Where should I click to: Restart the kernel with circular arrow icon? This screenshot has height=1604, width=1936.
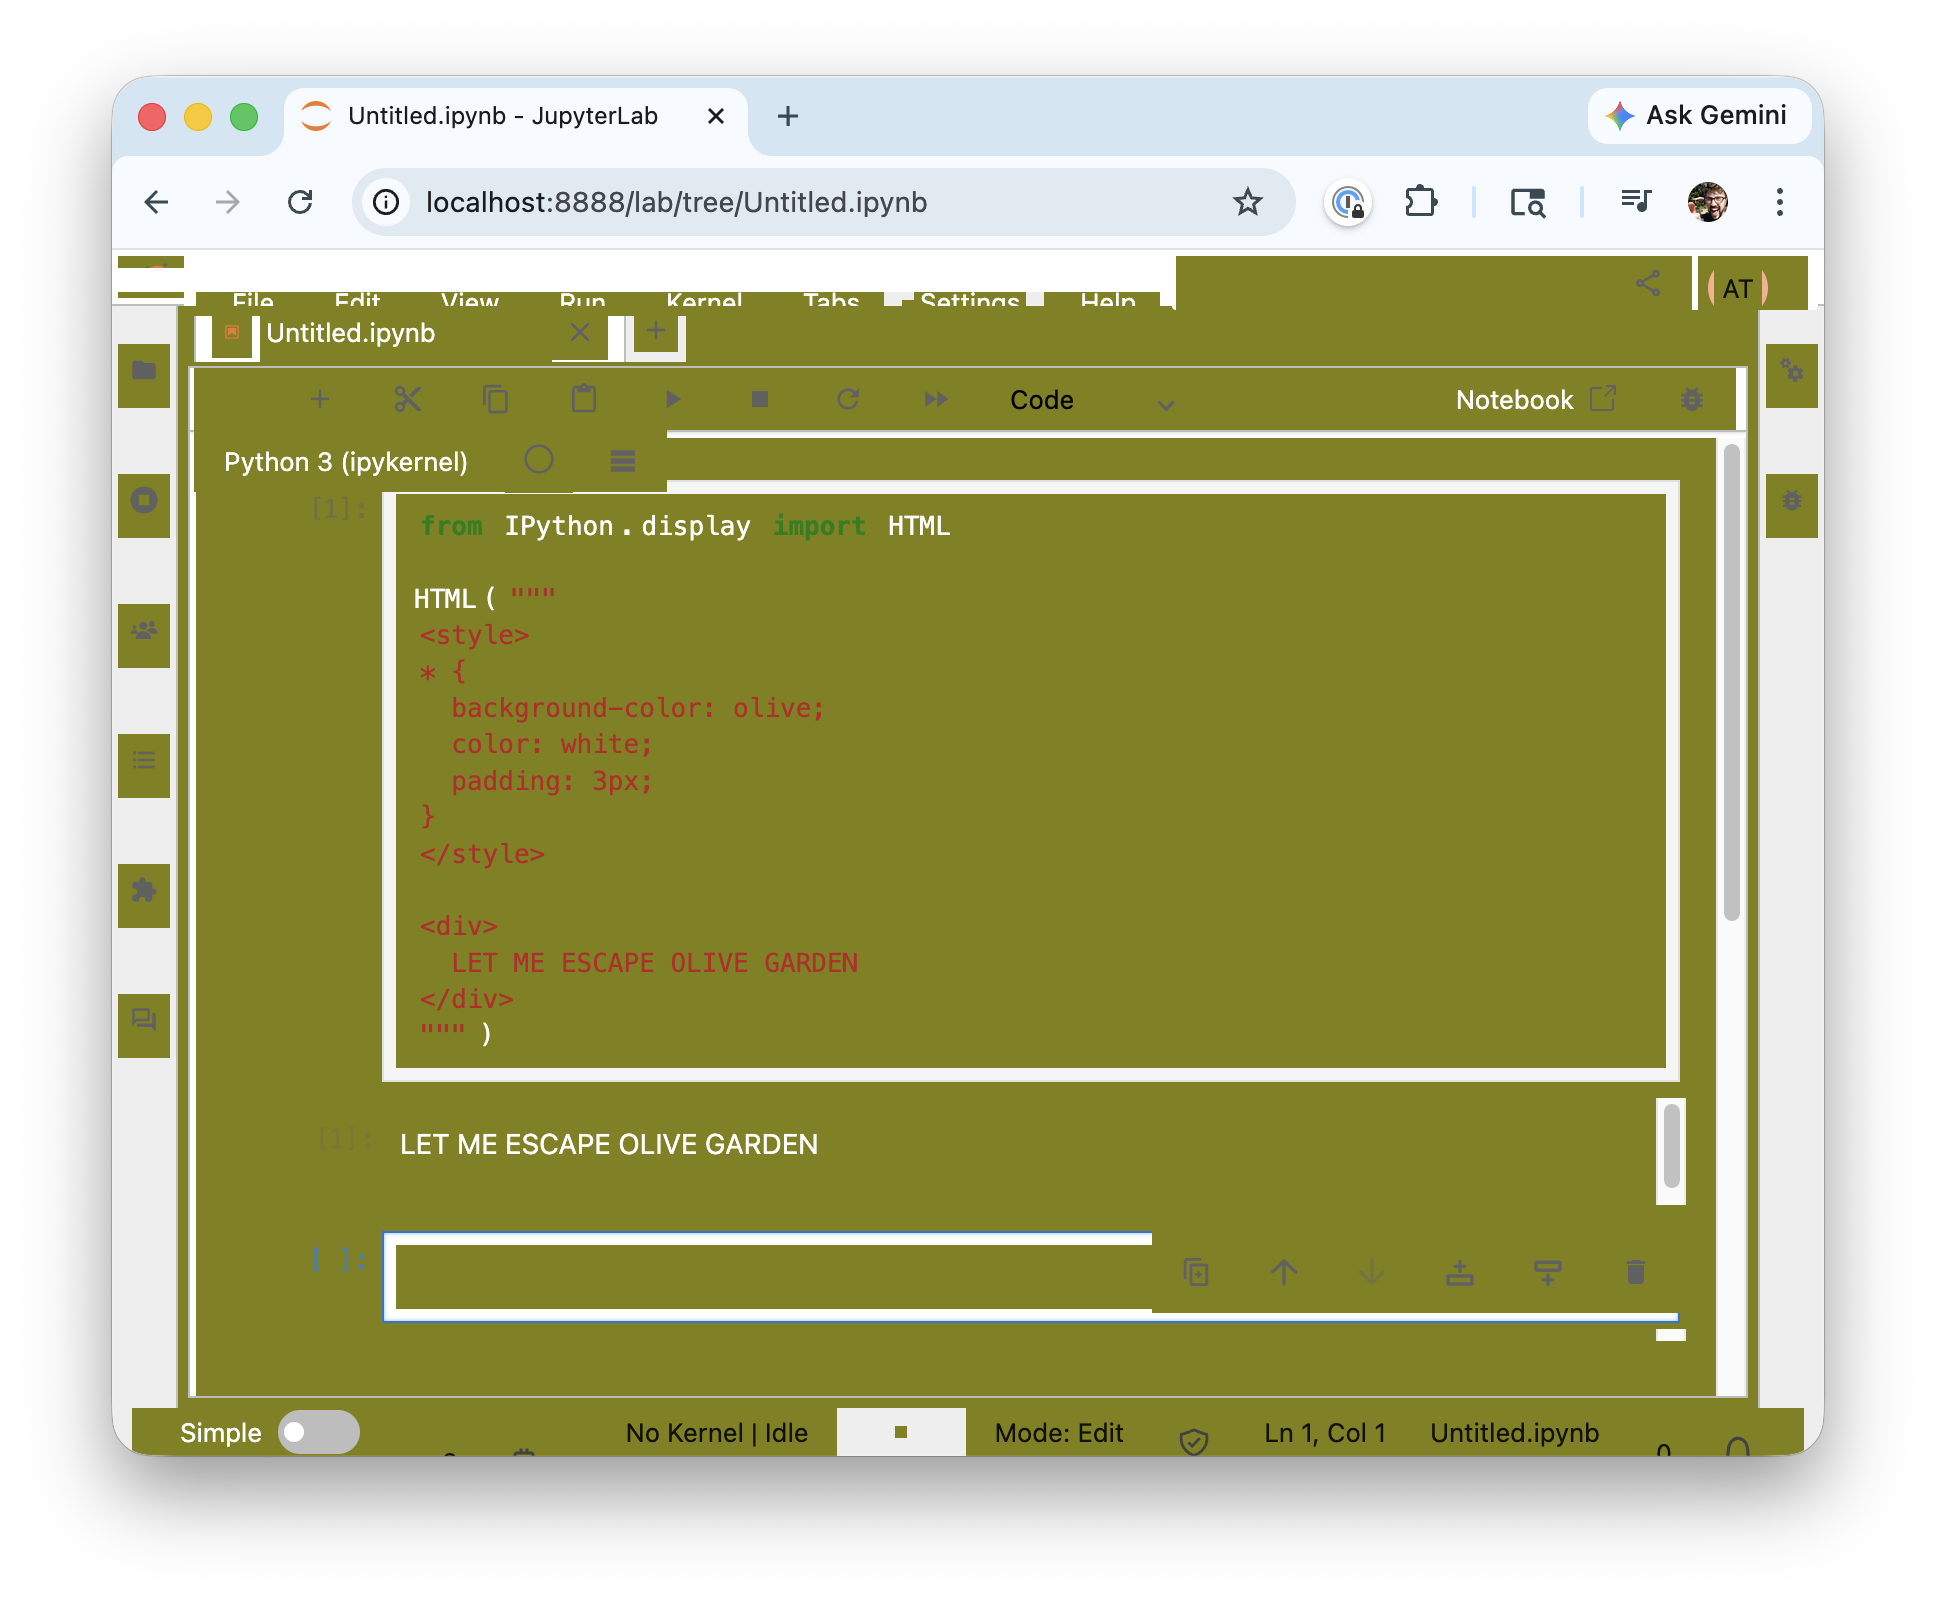(x=848, y=400)
